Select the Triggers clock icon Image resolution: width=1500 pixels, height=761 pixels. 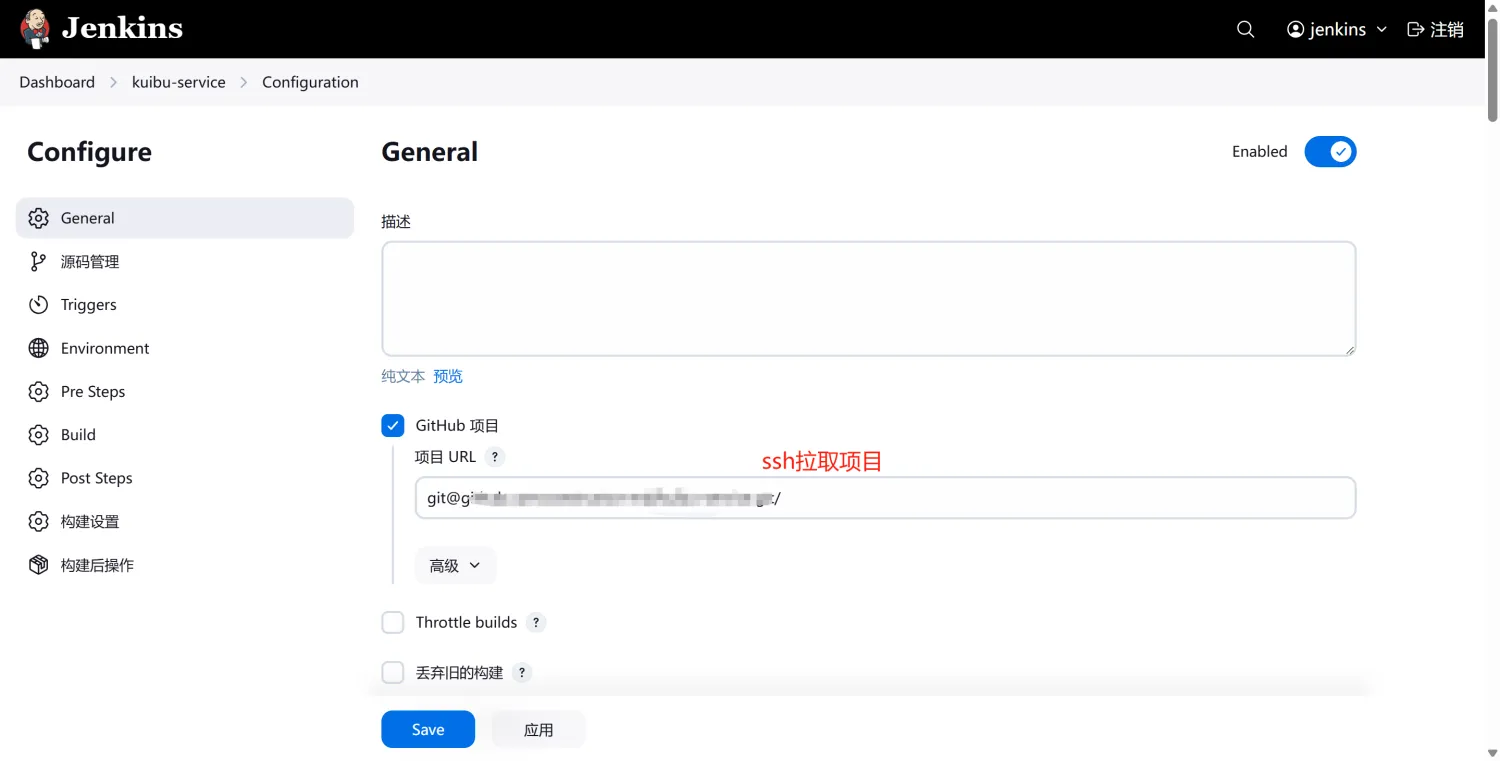[x=38, y=304]
